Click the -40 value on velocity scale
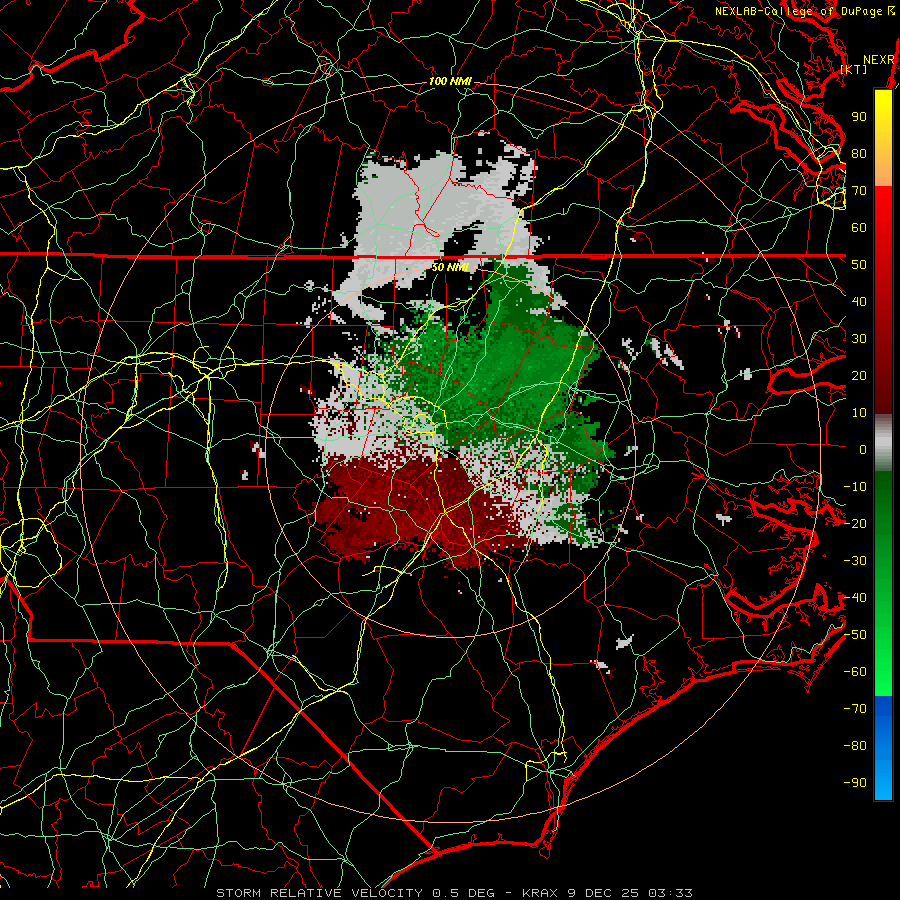900x900 pixels. [855, 598]
